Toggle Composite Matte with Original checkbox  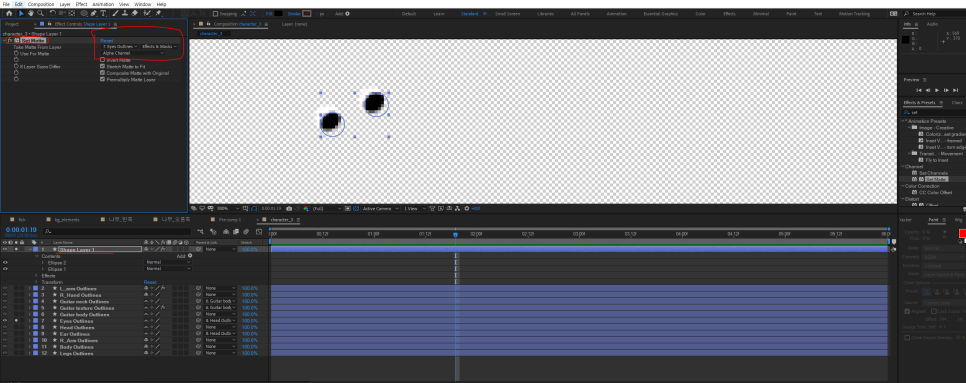click(102, 73)
